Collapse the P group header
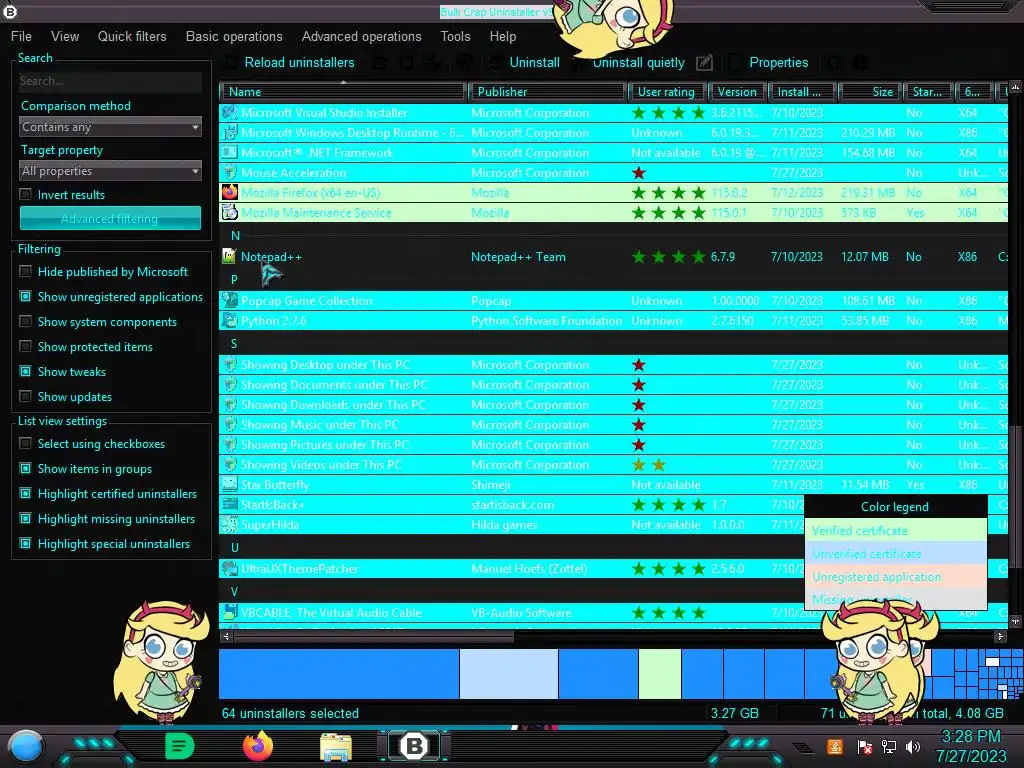 pyautogui.click(x=234, y=279)
